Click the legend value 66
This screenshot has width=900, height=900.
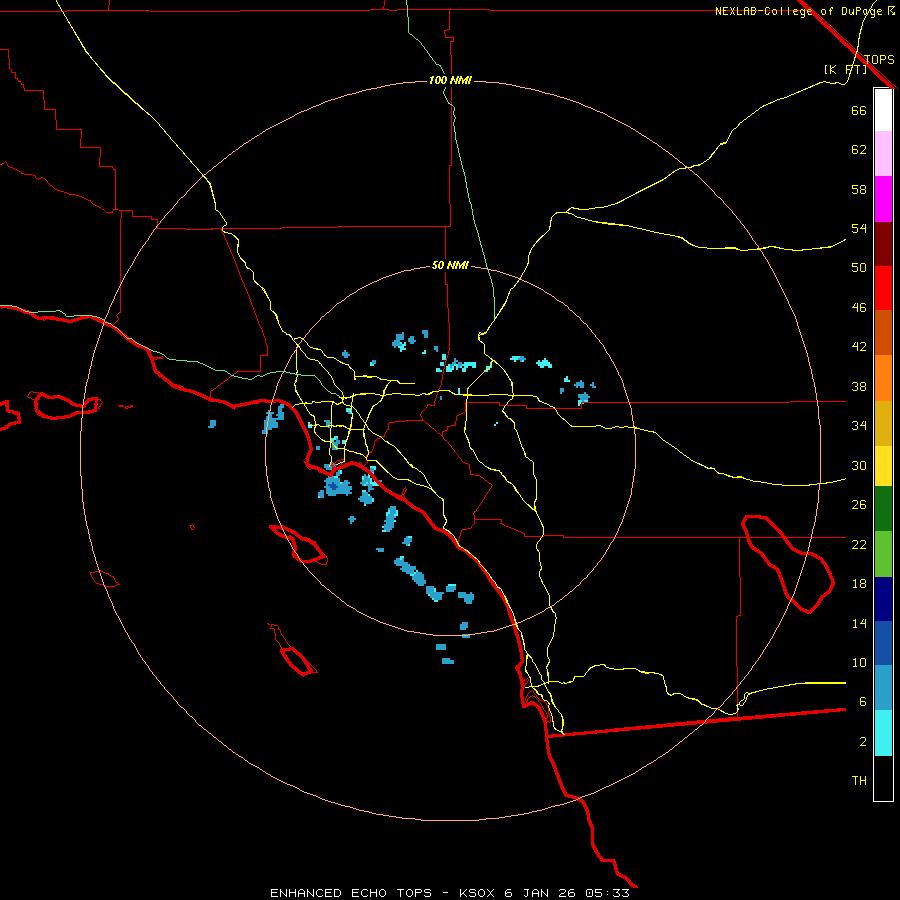(x=859, y=110)
